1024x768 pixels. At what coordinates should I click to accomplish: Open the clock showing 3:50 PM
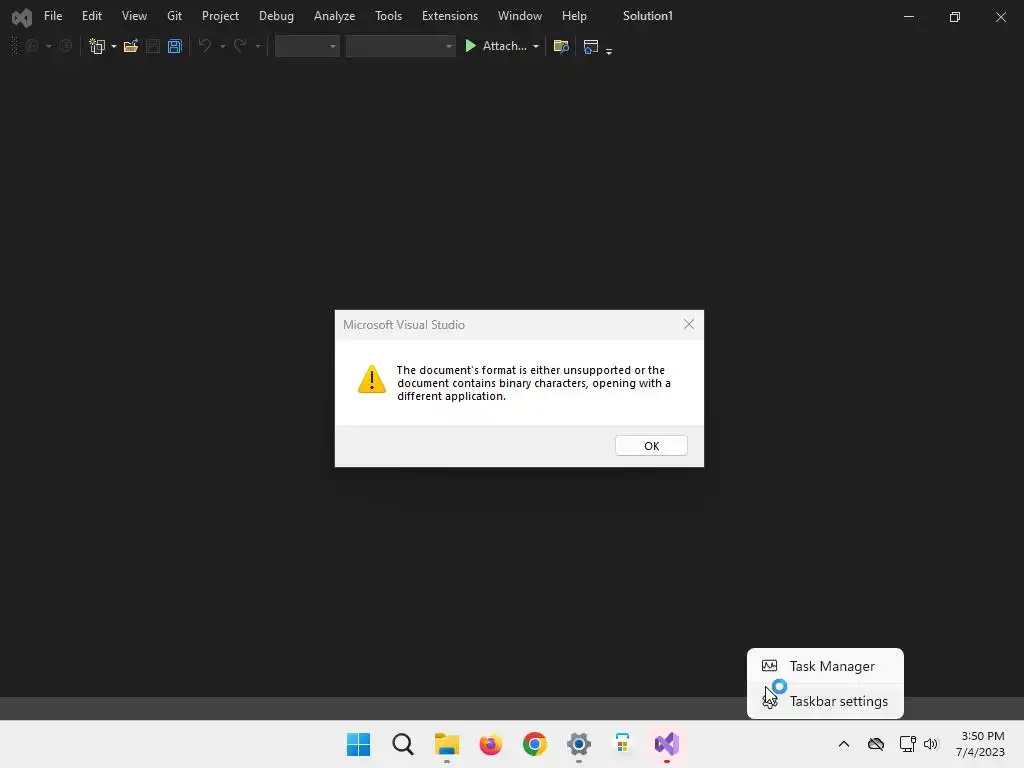[x=980, y=744]
